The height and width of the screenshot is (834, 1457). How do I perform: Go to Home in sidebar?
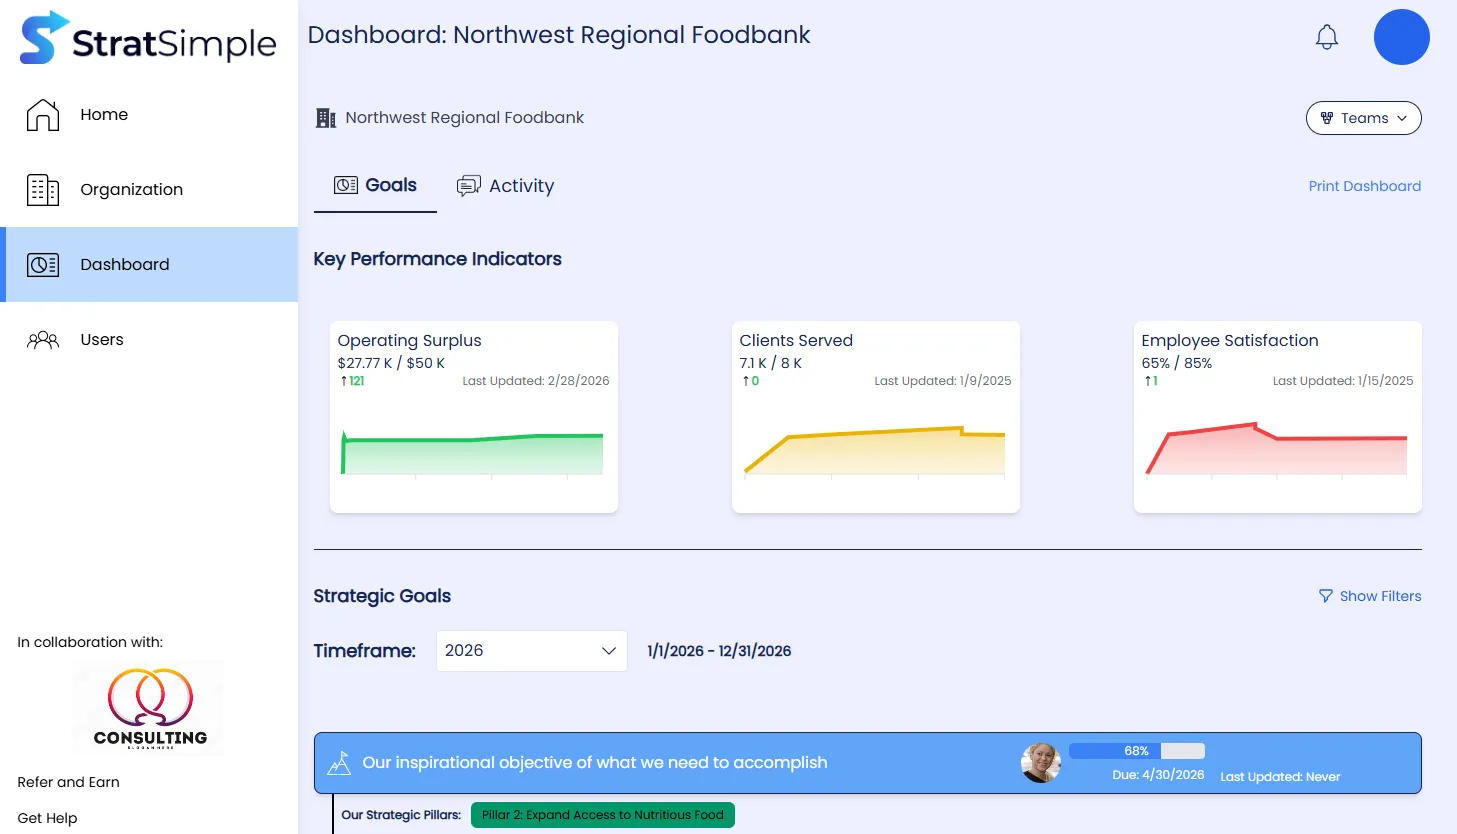149,115
